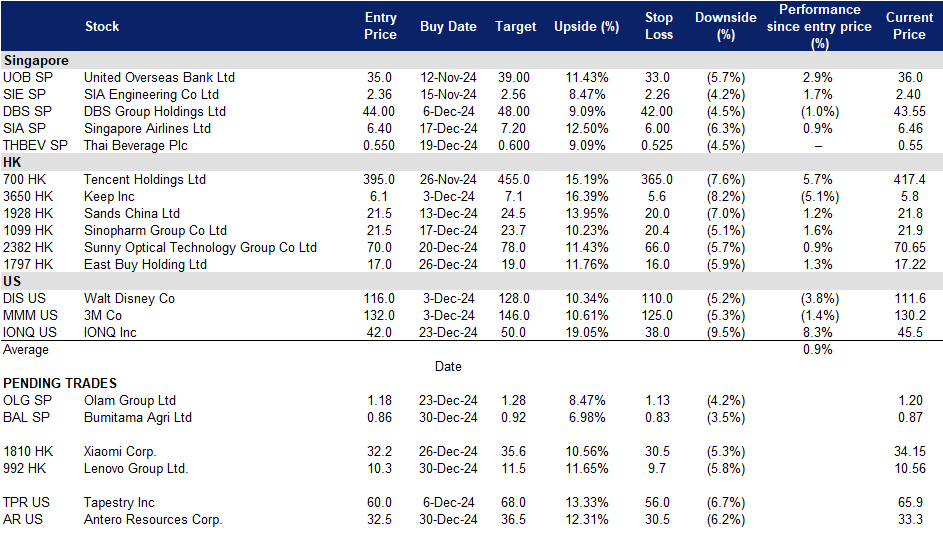Click 'Thai Beverage Plc' name
The height and width of the screenshot is (545, 943).
coord(136,146)
